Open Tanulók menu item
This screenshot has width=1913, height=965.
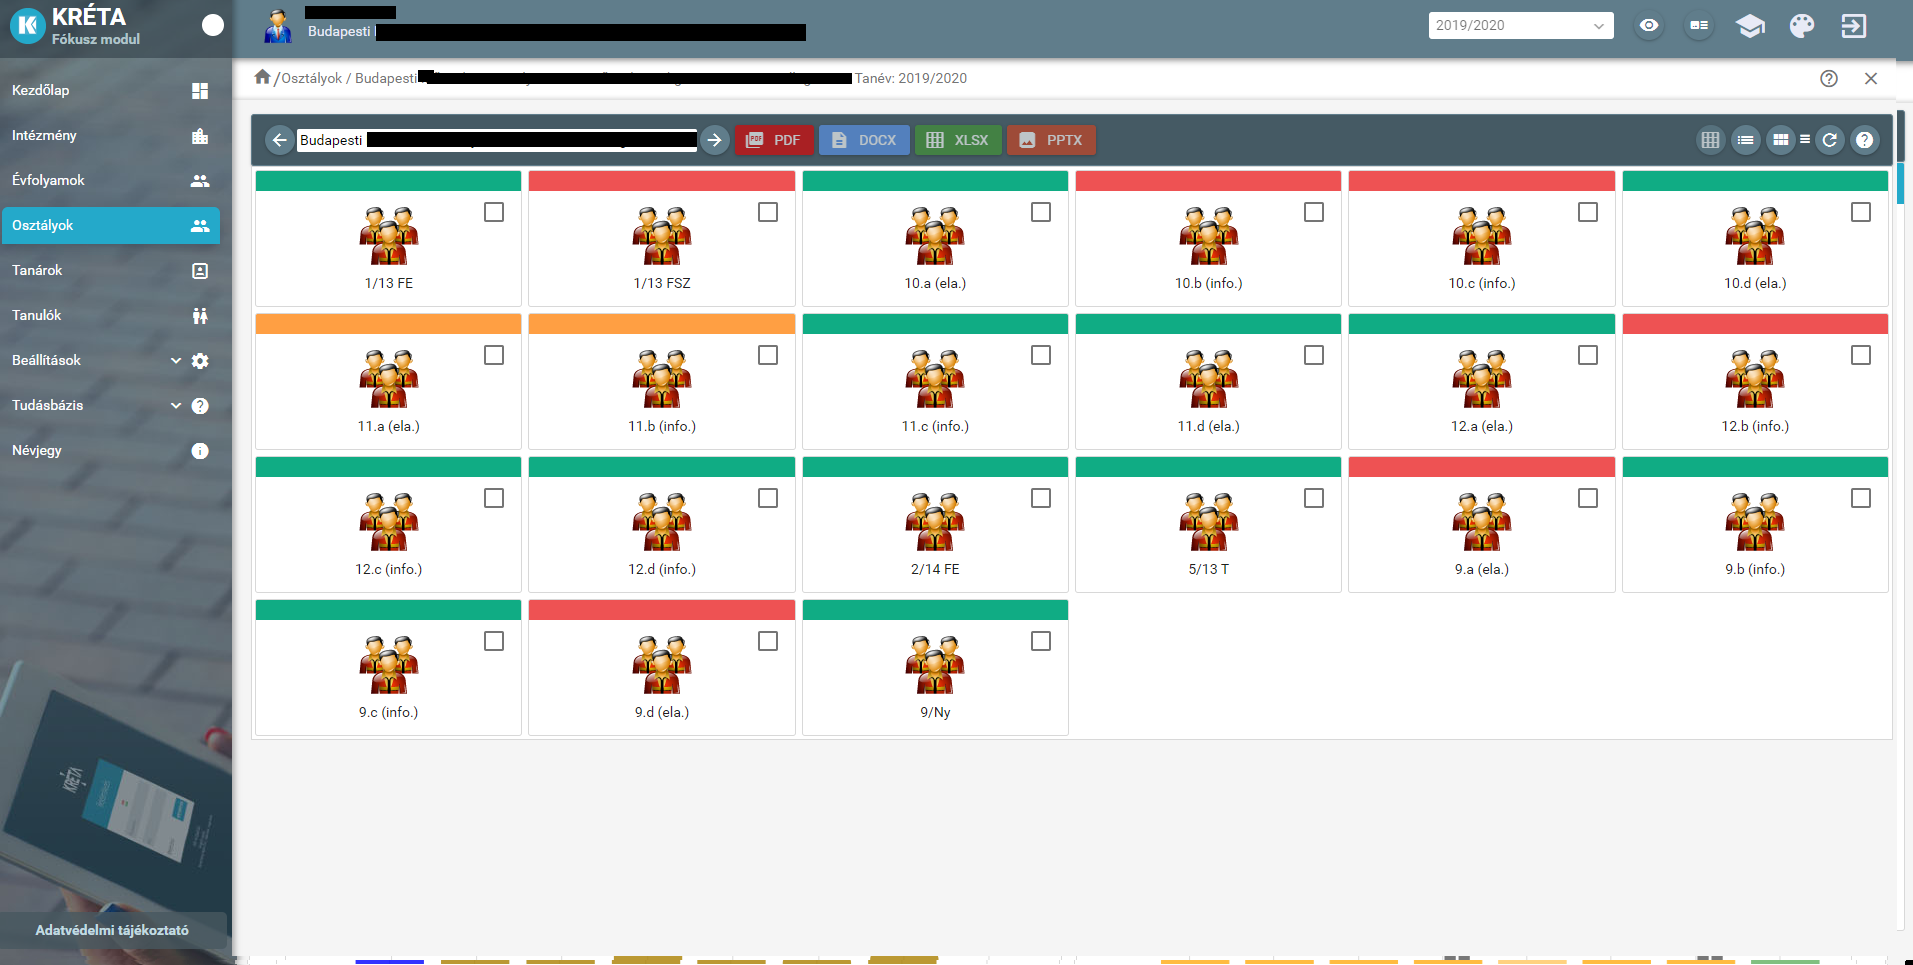point(110,315)
